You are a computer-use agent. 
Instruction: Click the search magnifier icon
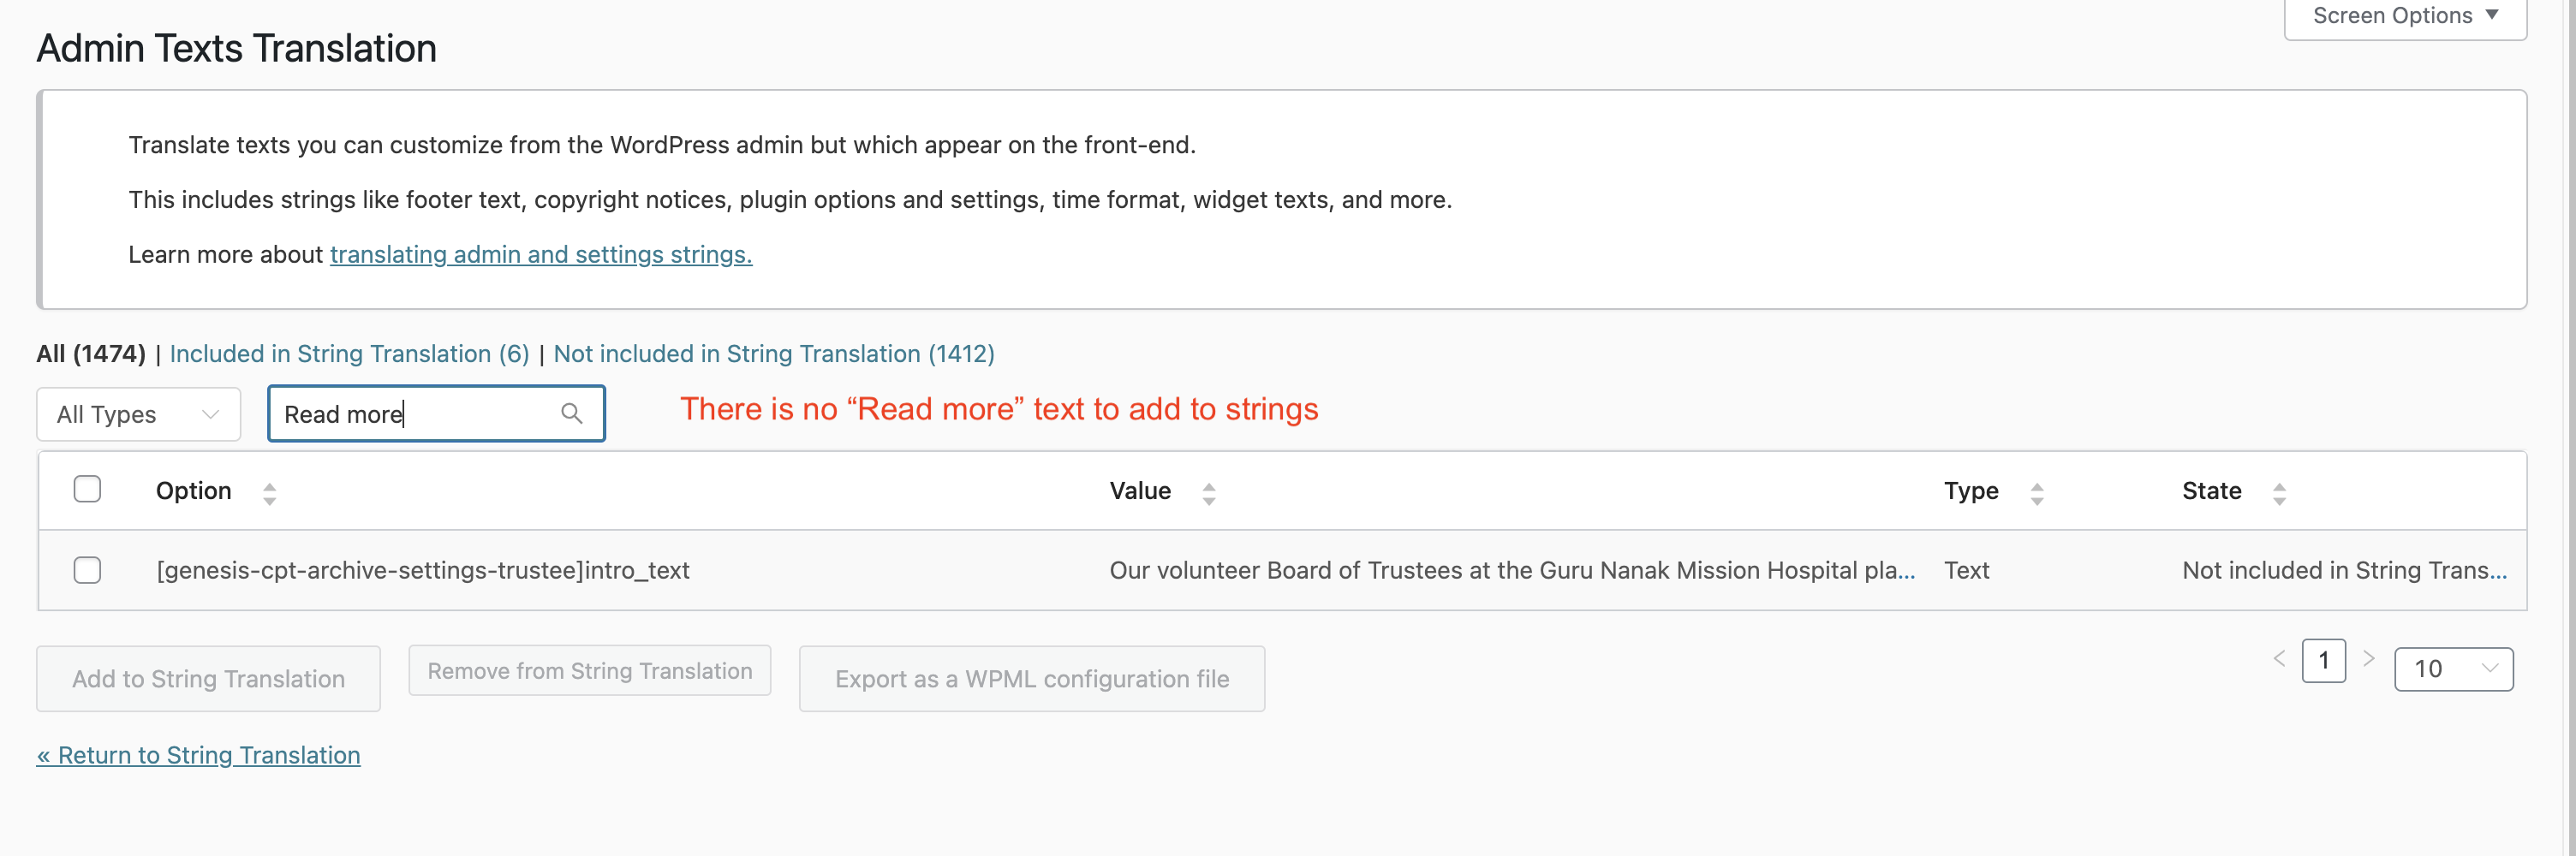[571, 413]
